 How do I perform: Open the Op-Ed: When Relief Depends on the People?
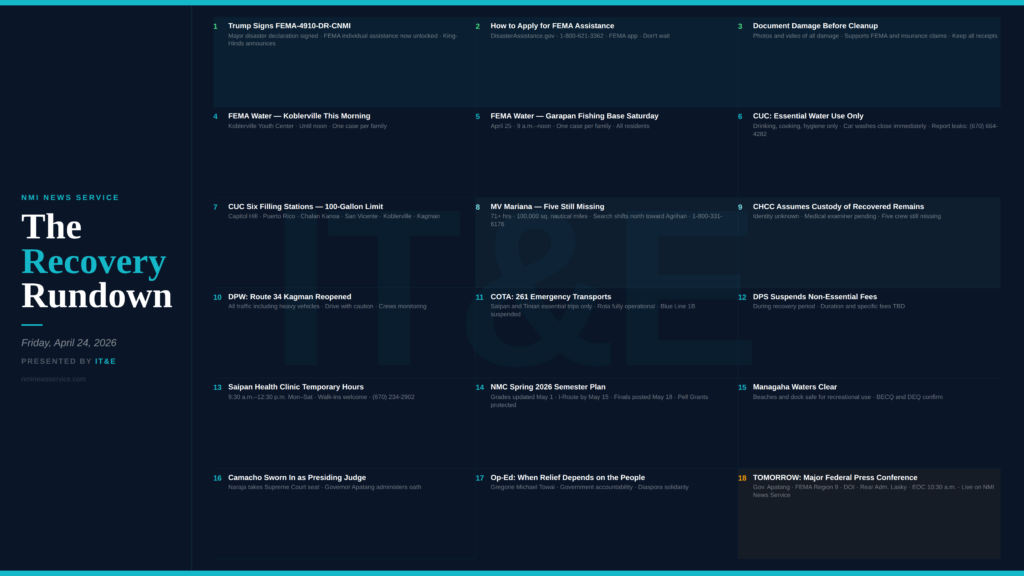click(567, 478)
